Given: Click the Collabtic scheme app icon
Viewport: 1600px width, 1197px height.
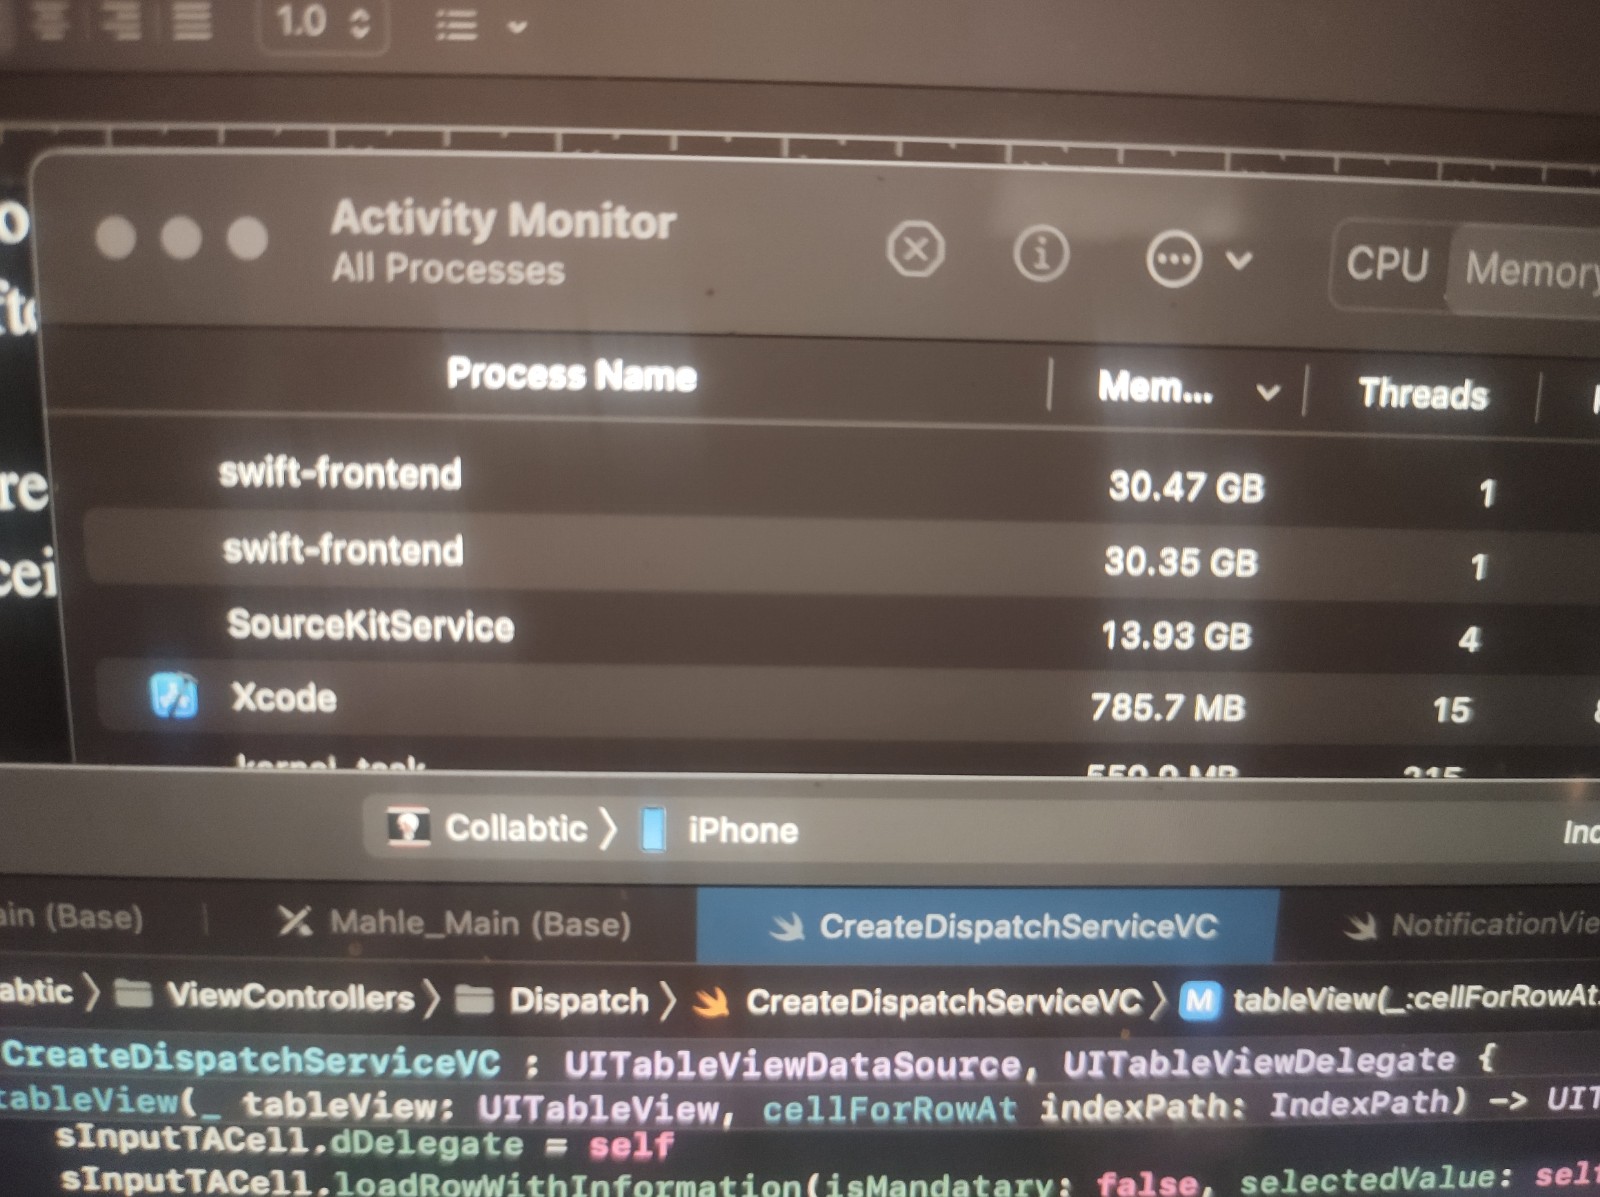Looking at the screenshot, I should (x=408, y=826).
